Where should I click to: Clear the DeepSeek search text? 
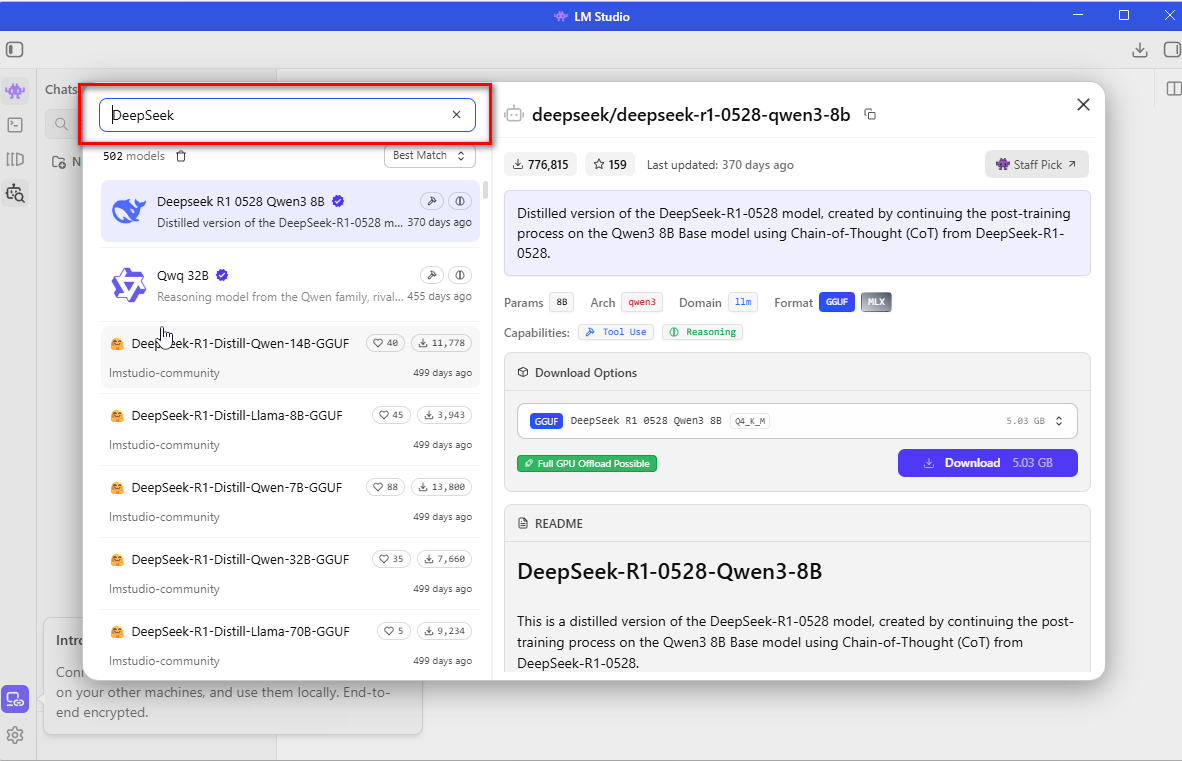point(456,115)
